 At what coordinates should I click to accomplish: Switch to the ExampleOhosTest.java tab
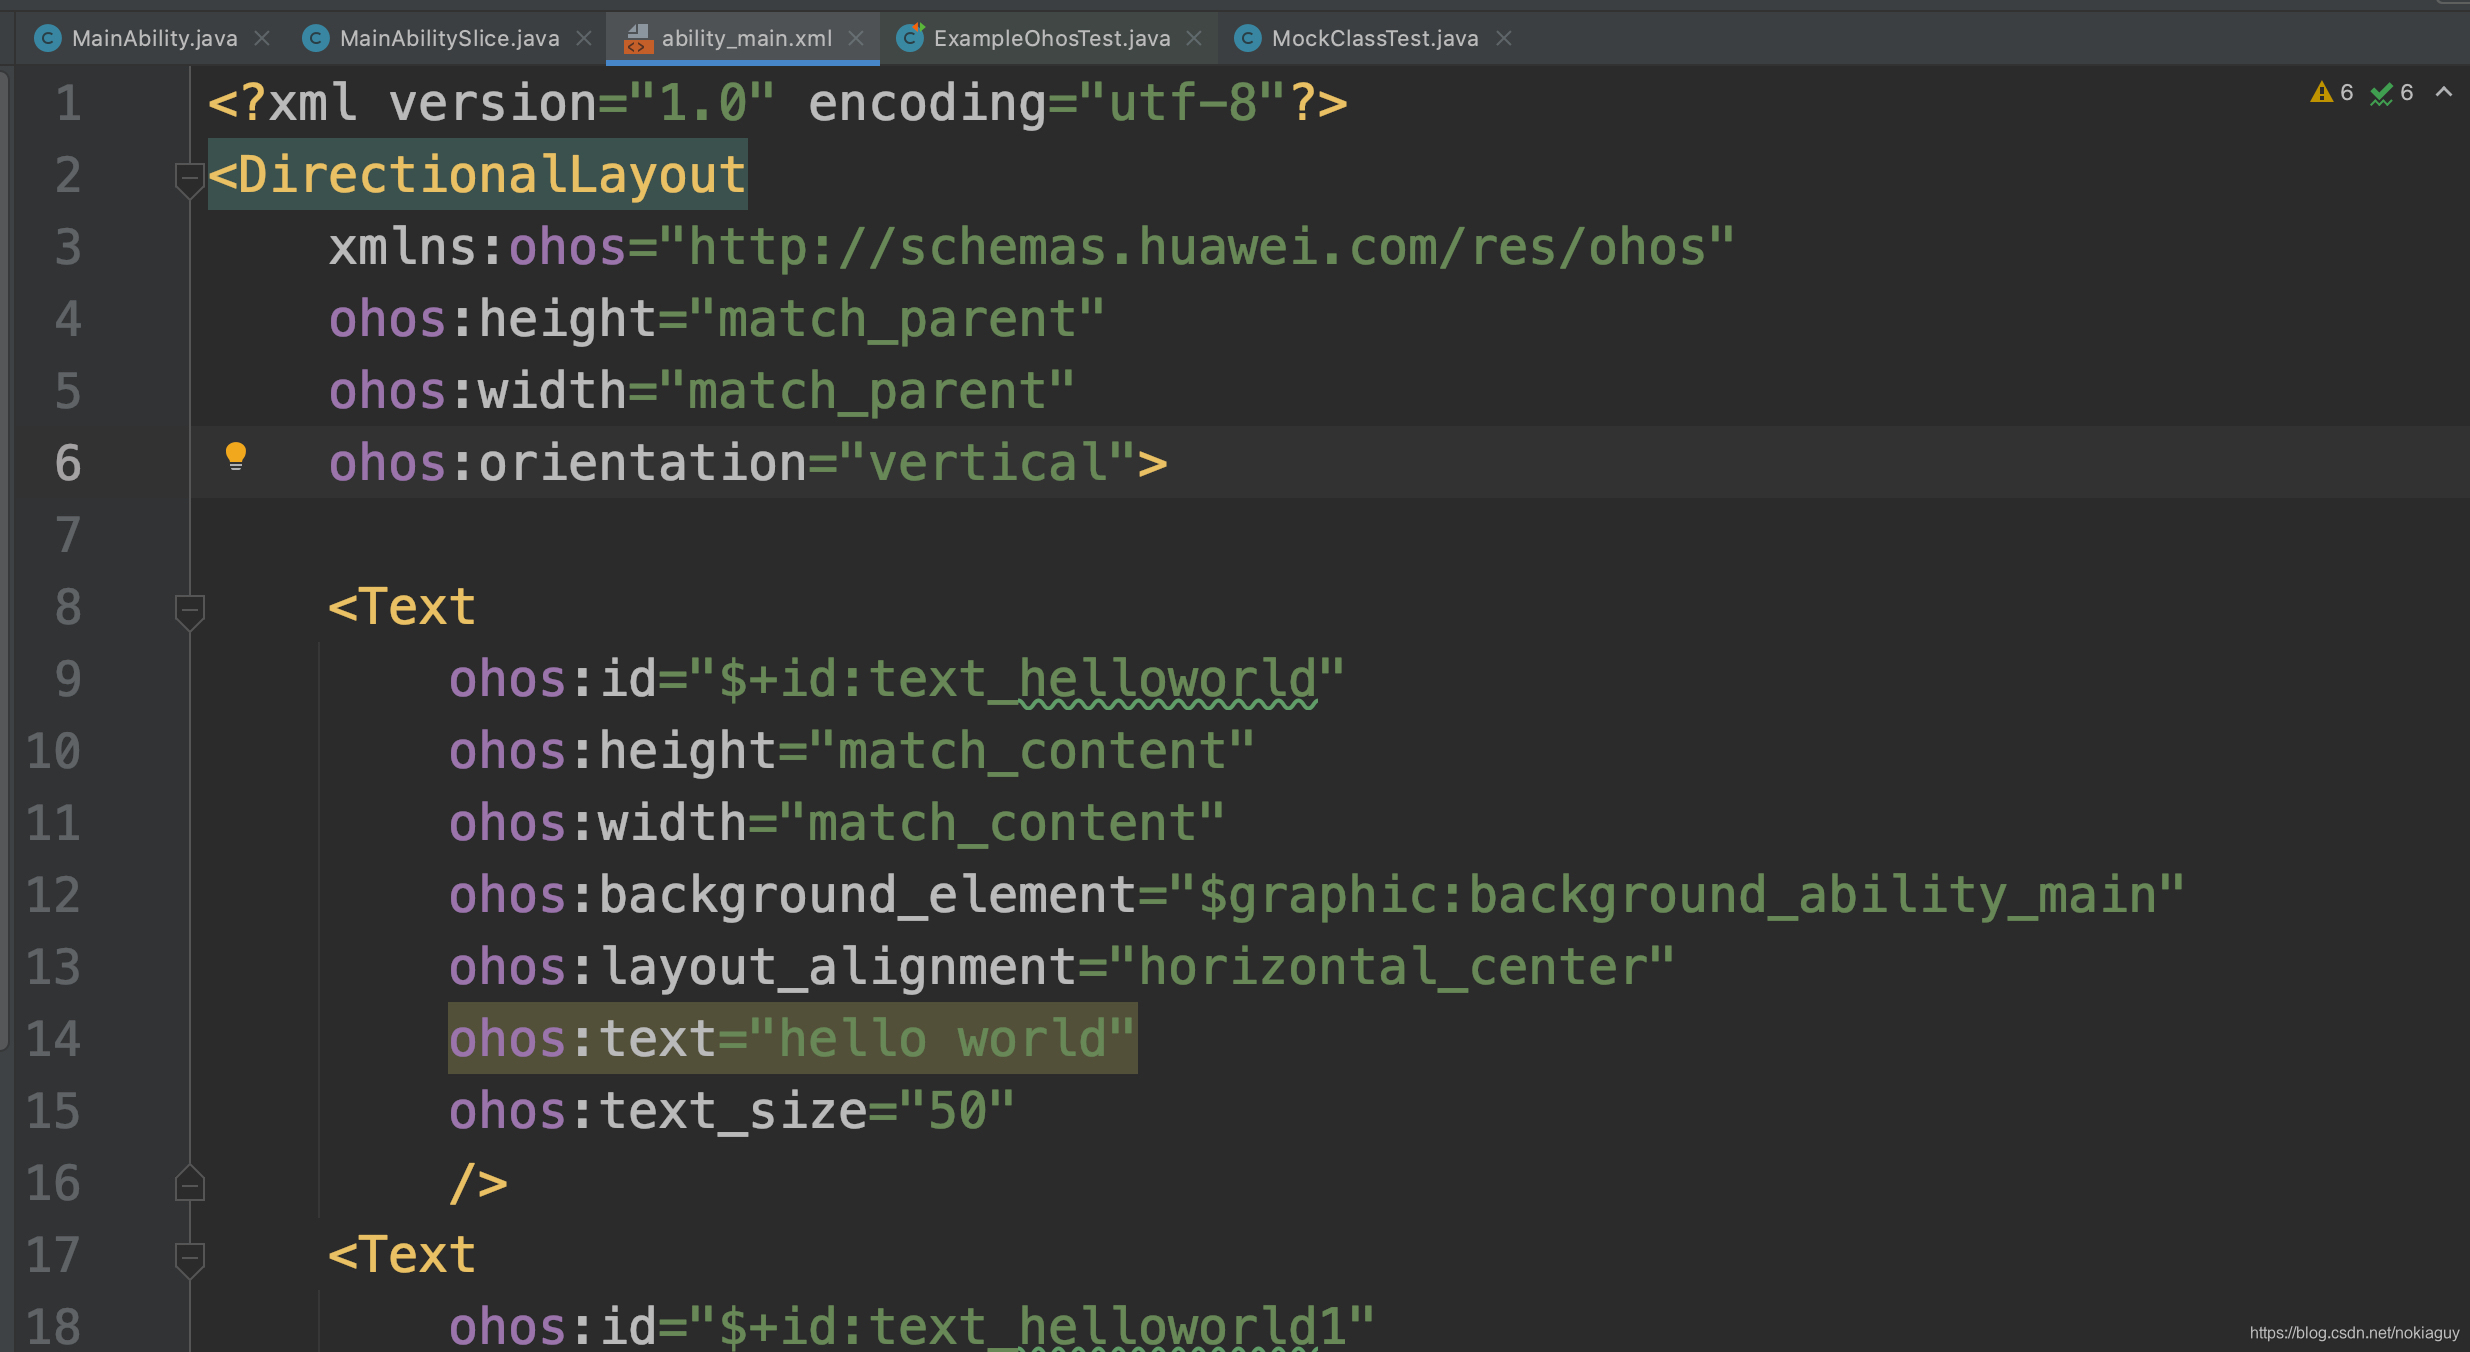click(1051, 38)
